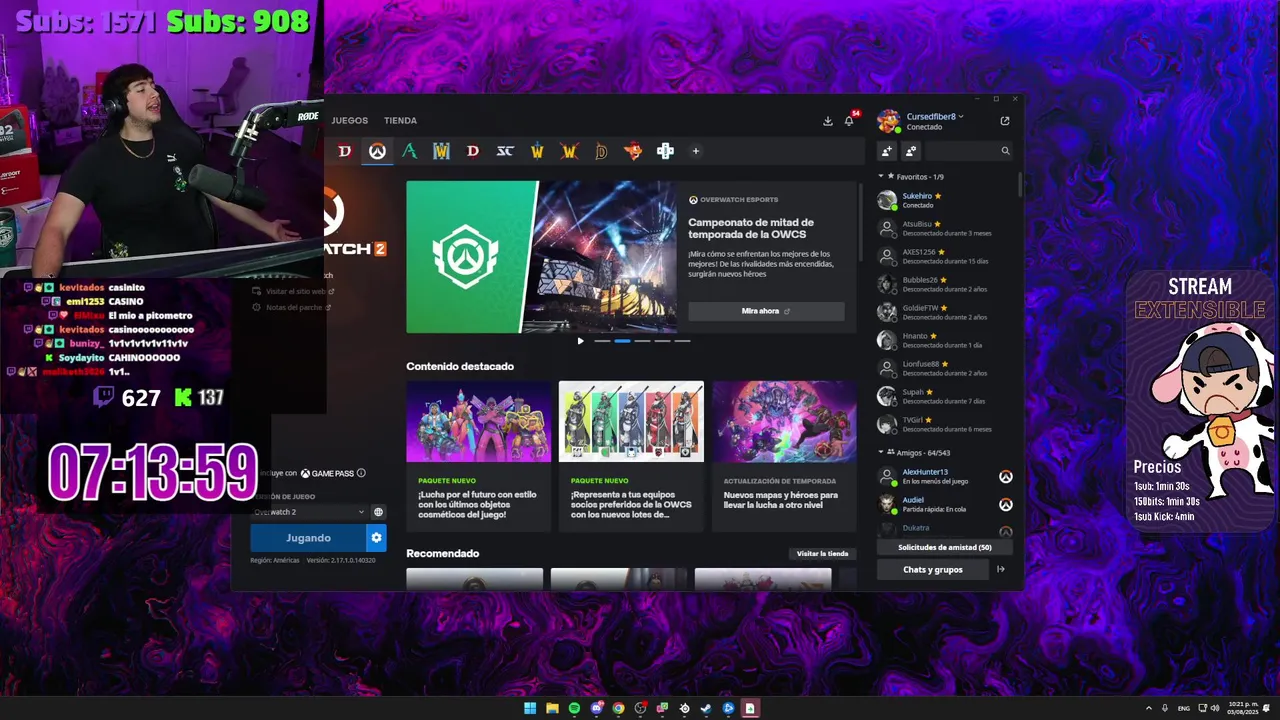The image size is (1280, 720).
Task: Select the WoW Classic crossed-swords icon
Action: [x=569, y=151]
